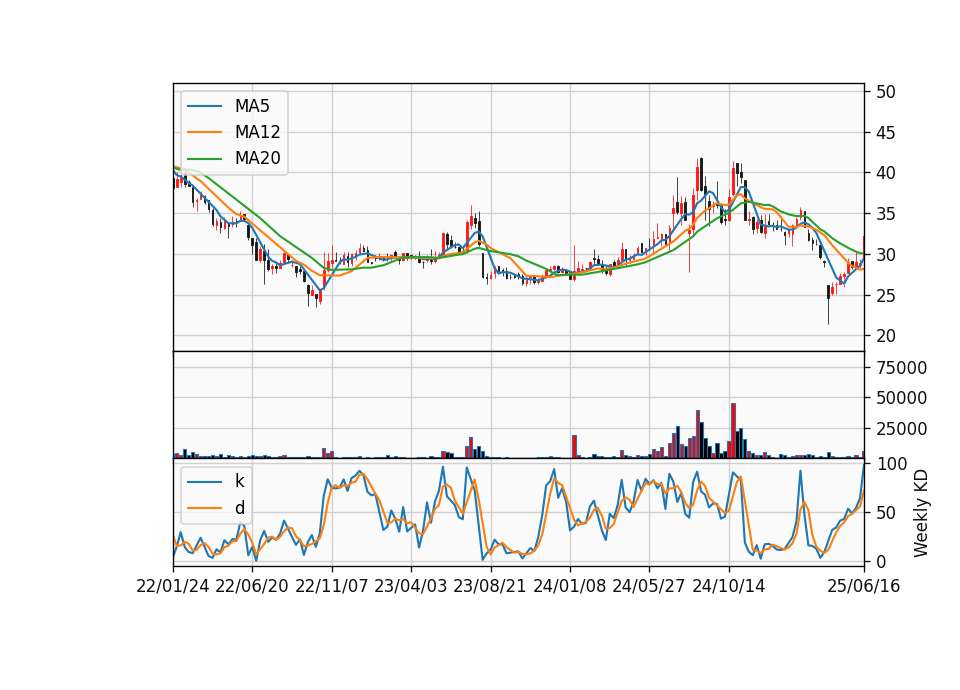Click volume axis value 75000
The image size is (960, 690).
coord(902,367)
